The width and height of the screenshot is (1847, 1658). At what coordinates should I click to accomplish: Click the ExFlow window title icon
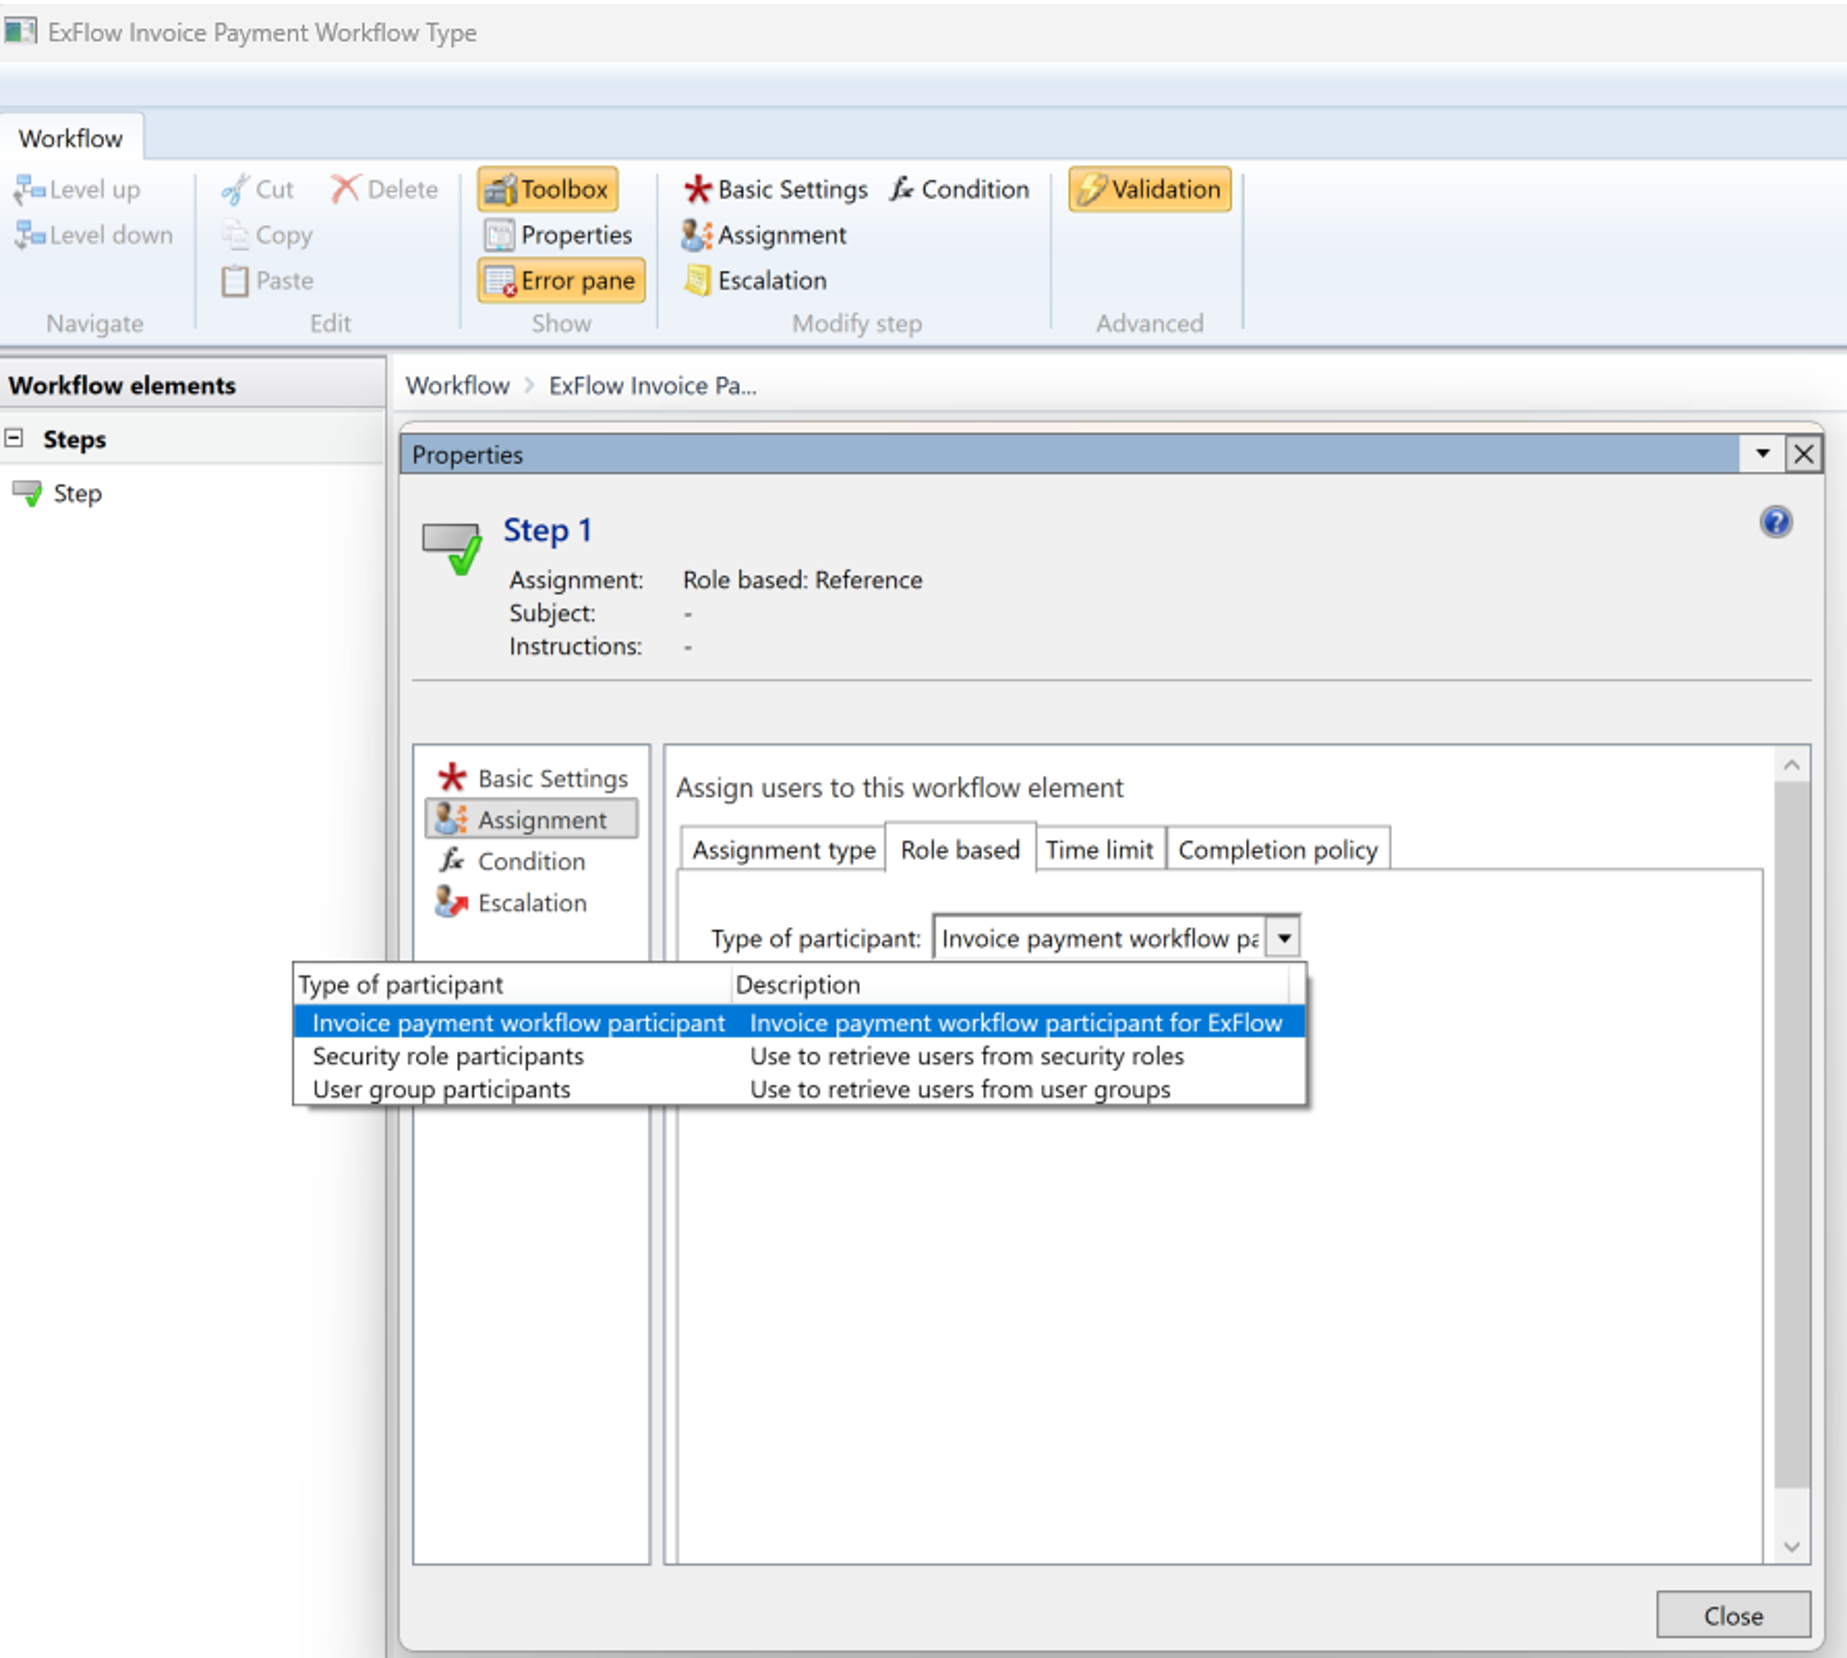pyautogui.click(x=20, y=31)
